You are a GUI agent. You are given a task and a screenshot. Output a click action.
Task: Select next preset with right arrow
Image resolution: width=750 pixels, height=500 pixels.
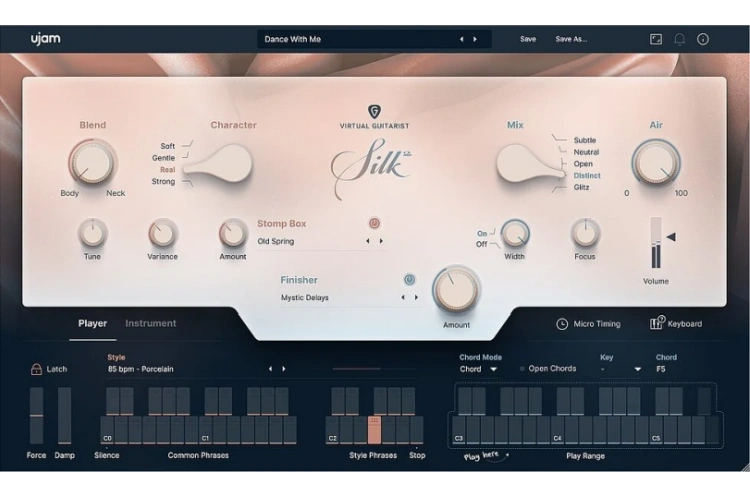[x=475, y=39]
